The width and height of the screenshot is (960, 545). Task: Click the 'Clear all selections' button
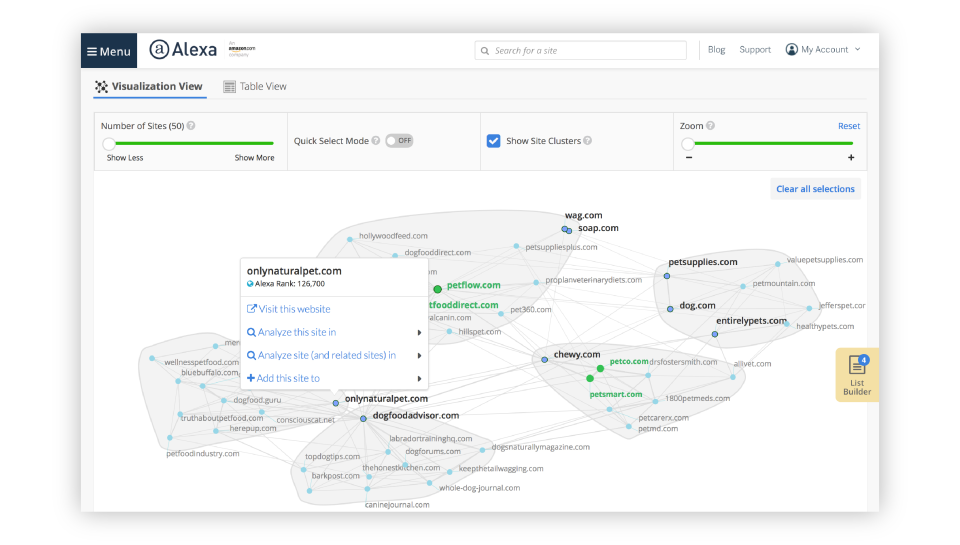[x=815, y=189]
